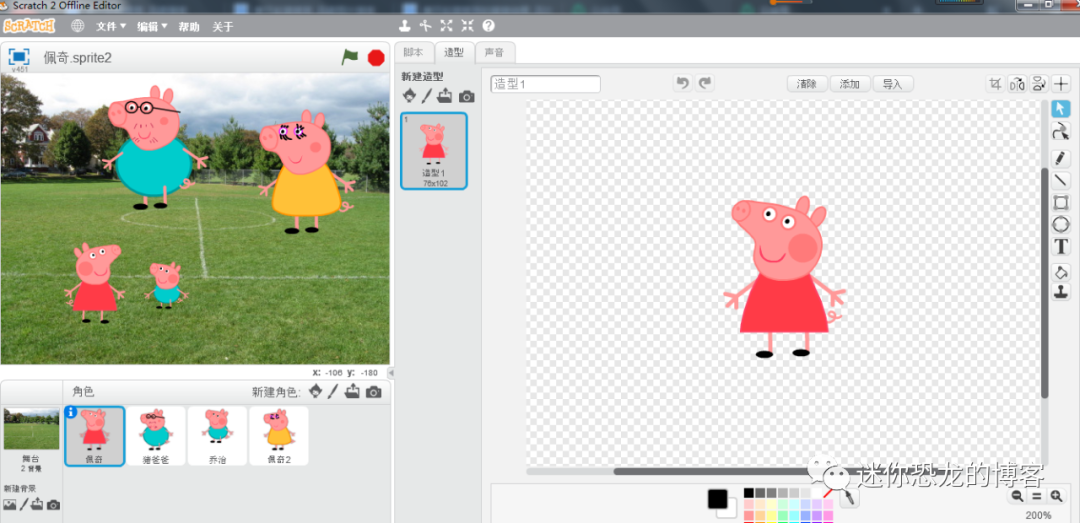Viewport: 1080px width, 523px height.
Task: Pick the black color swatch in palette
Action: point(749,493)
